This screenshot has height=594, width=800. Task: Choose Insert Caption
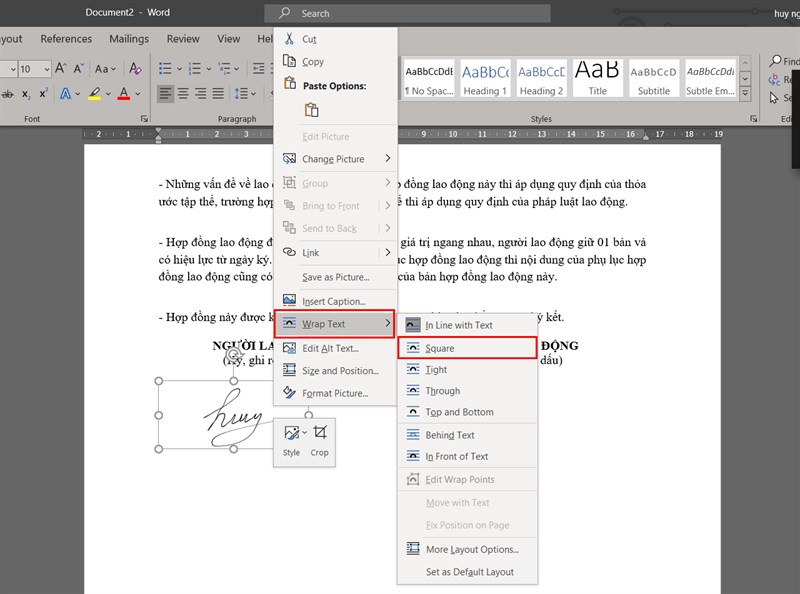(335, 301)
